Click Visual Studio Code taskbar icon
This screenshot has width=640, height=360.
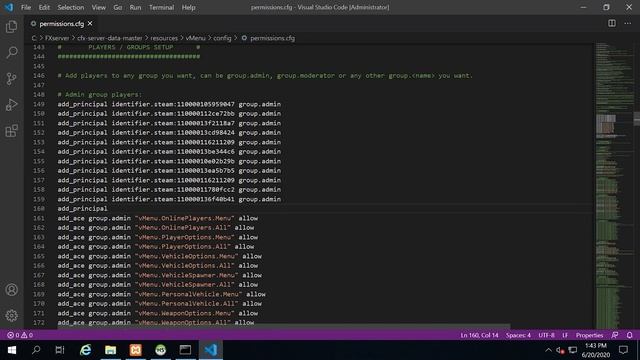pyautogui.click(x=211, y=350)
